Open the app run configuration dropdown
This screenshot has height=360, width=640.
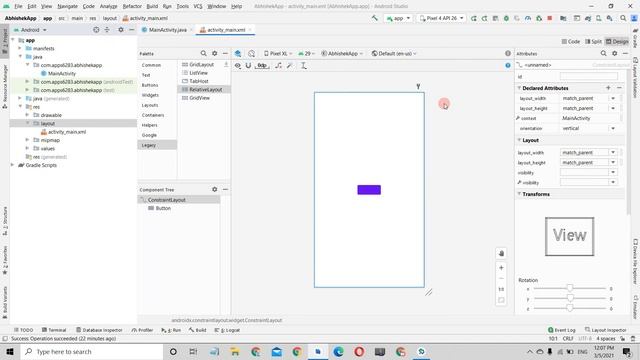398,18
